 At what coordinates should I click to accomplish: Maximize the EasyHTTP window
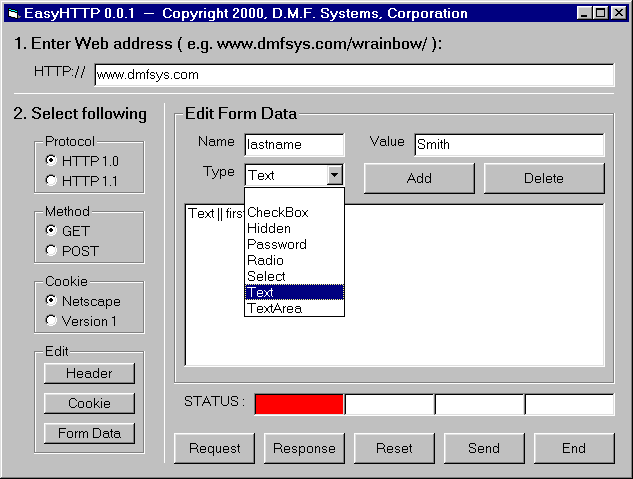pos(600,13)
